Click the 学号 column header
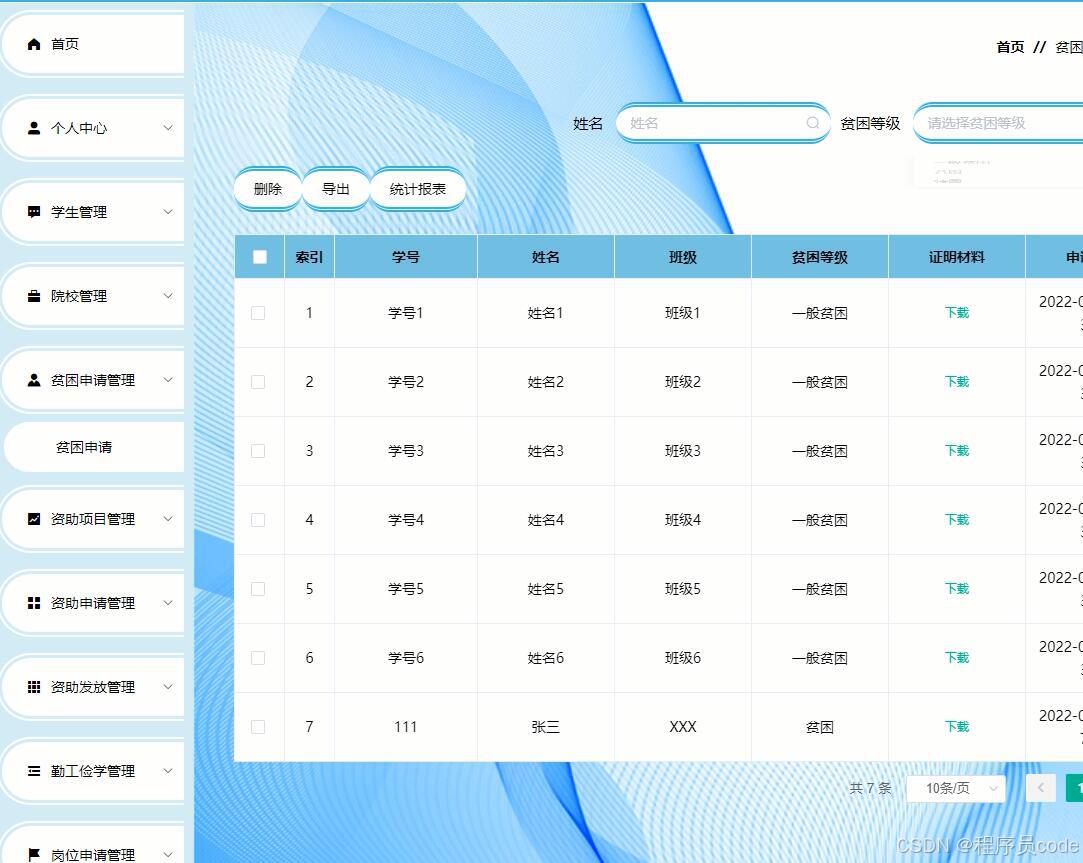The width and height of the screenshot is (1083, 863). [x=405, y=257]
